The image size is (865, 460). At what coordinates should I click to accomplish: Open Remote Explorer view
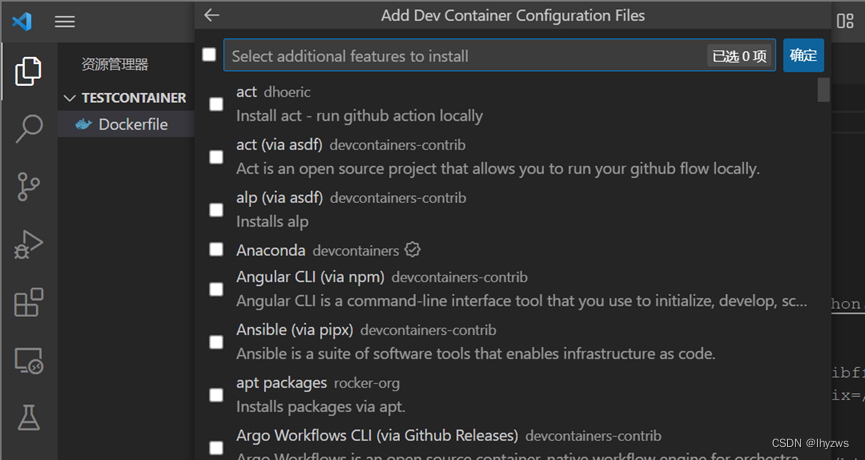[28, 361]
